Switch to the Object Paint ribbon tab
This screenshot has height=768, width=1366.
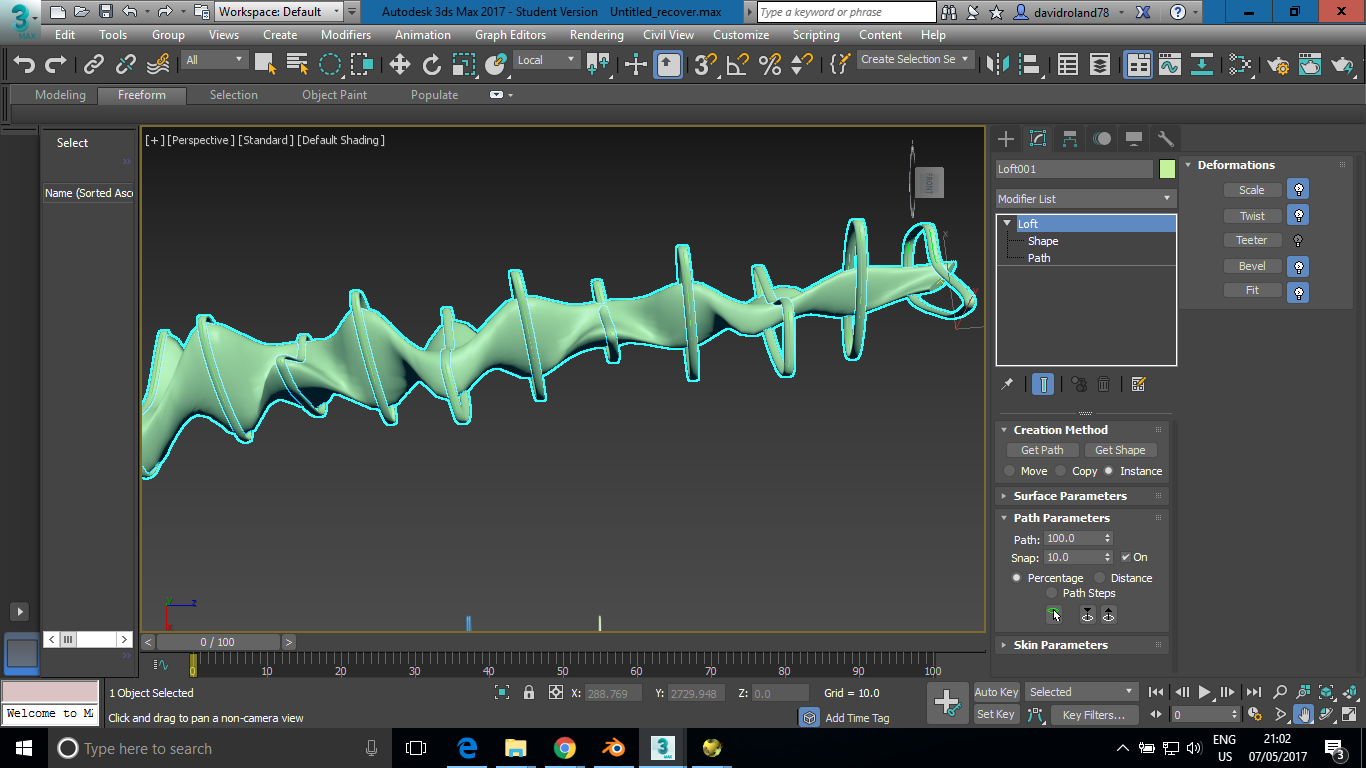coord(334,95)
